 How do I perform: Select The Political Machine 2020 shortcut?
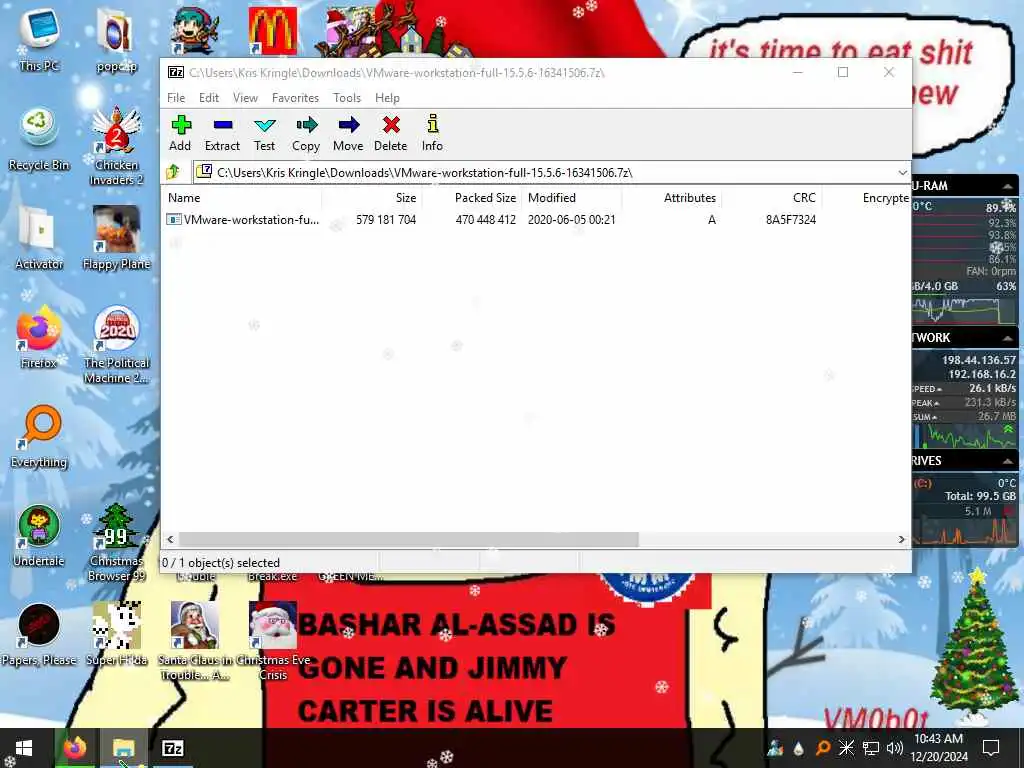pos(116,344)
